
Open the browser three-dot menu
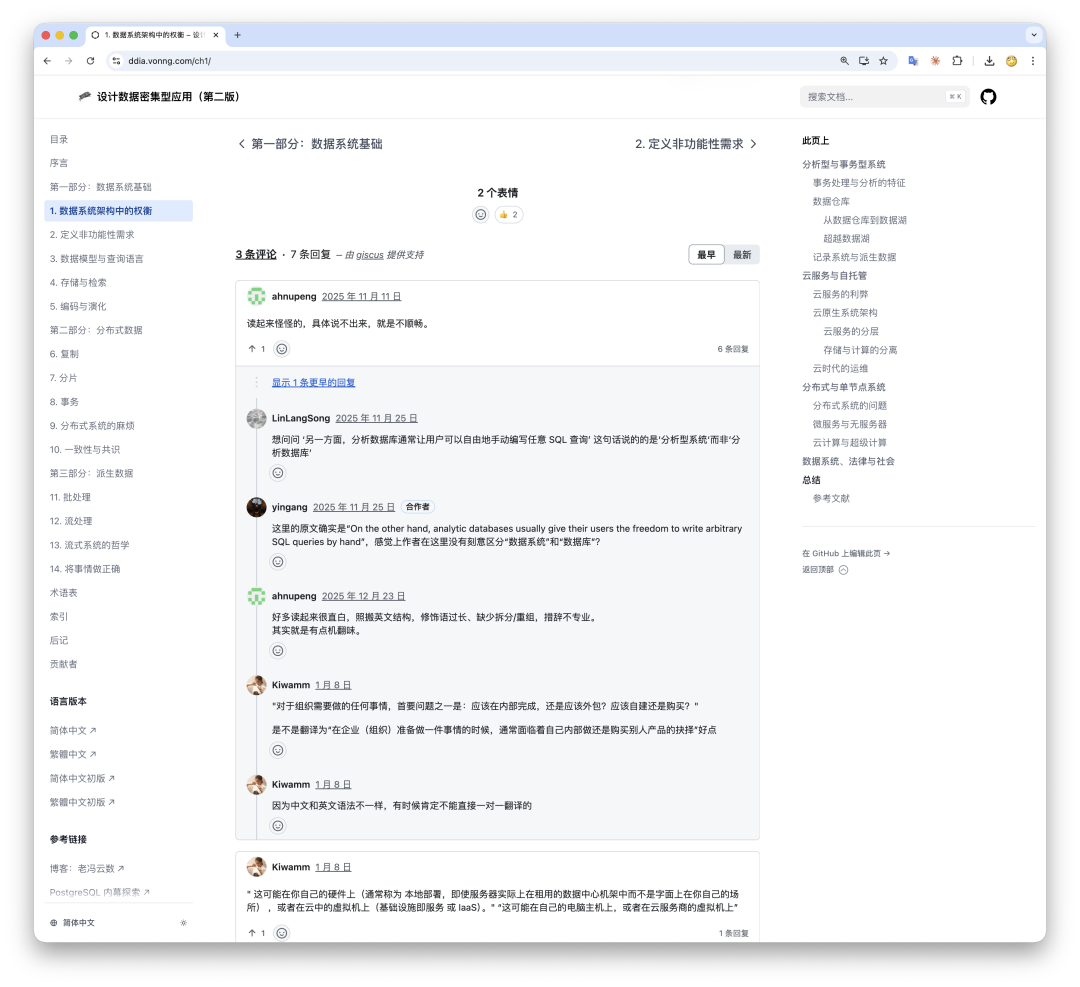tap(1033, 61)
